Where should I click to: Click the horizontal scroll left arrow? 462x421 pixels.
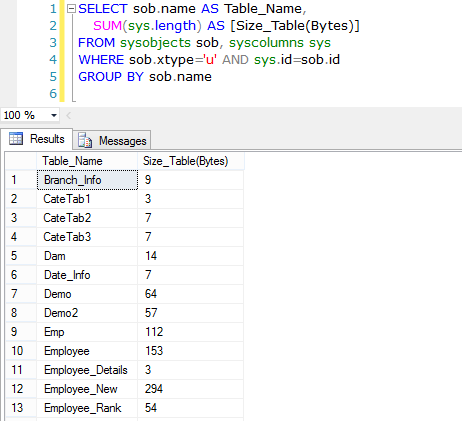click(x=68, y=115)
